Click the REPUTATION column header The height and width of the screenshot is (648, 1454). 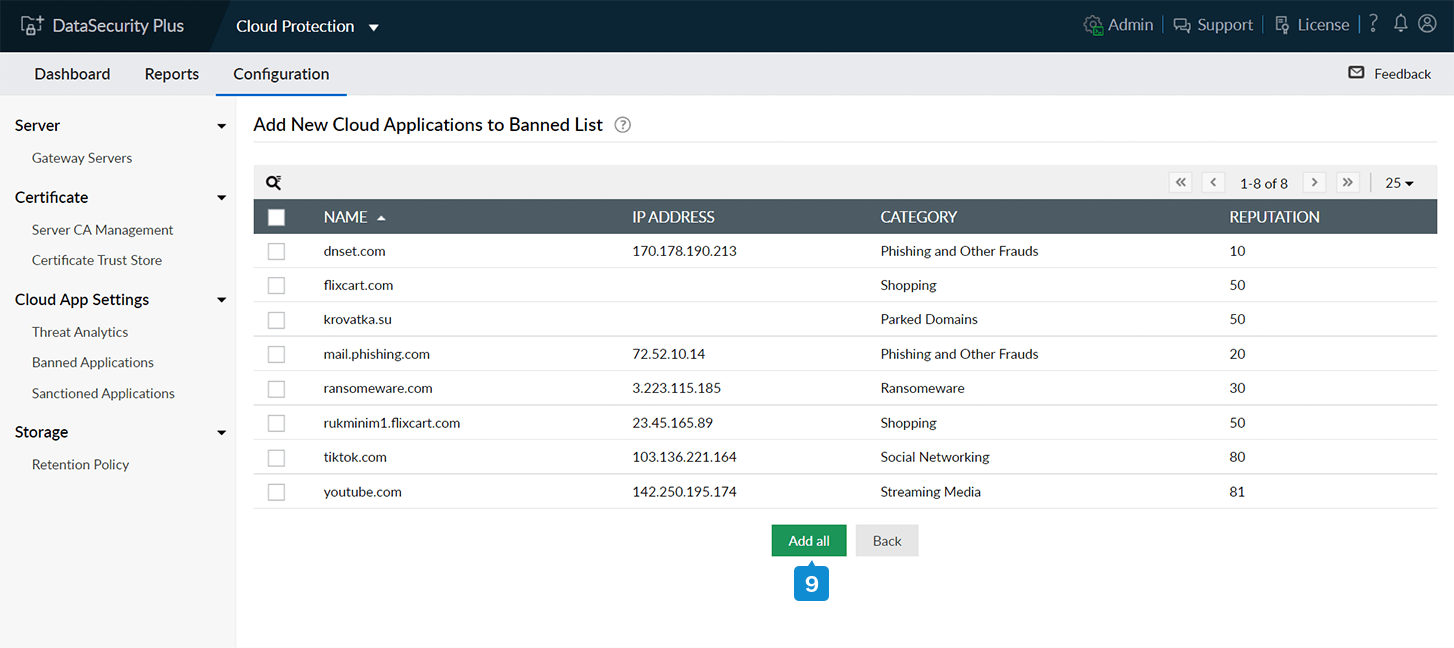tap(1274, 217)
